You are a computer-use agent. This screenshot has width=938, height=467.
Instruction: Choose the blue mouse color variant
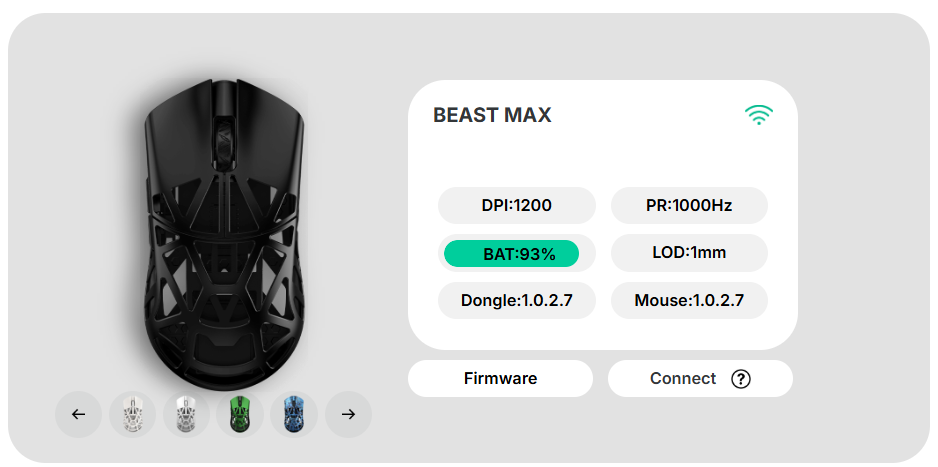point(294,414)
